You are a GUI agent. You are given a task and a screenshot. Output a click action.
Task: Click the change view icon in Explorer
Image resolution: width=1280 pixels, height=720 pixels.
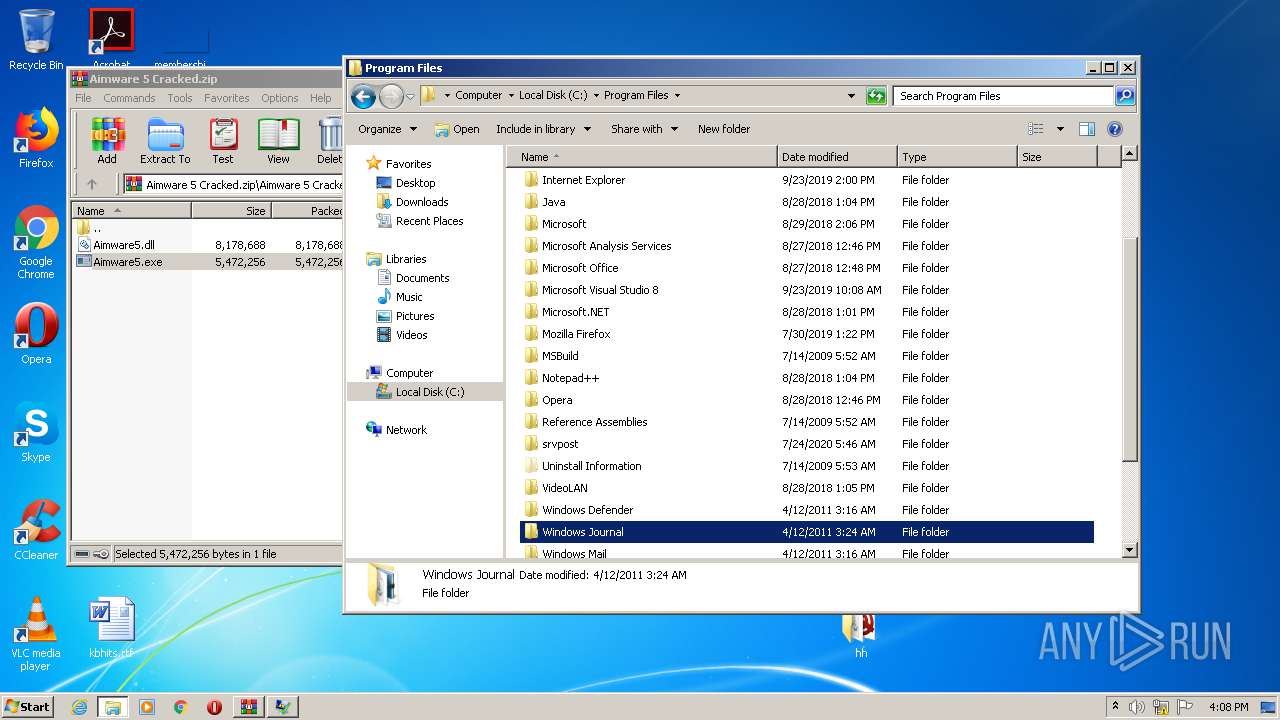(1036, 129)
